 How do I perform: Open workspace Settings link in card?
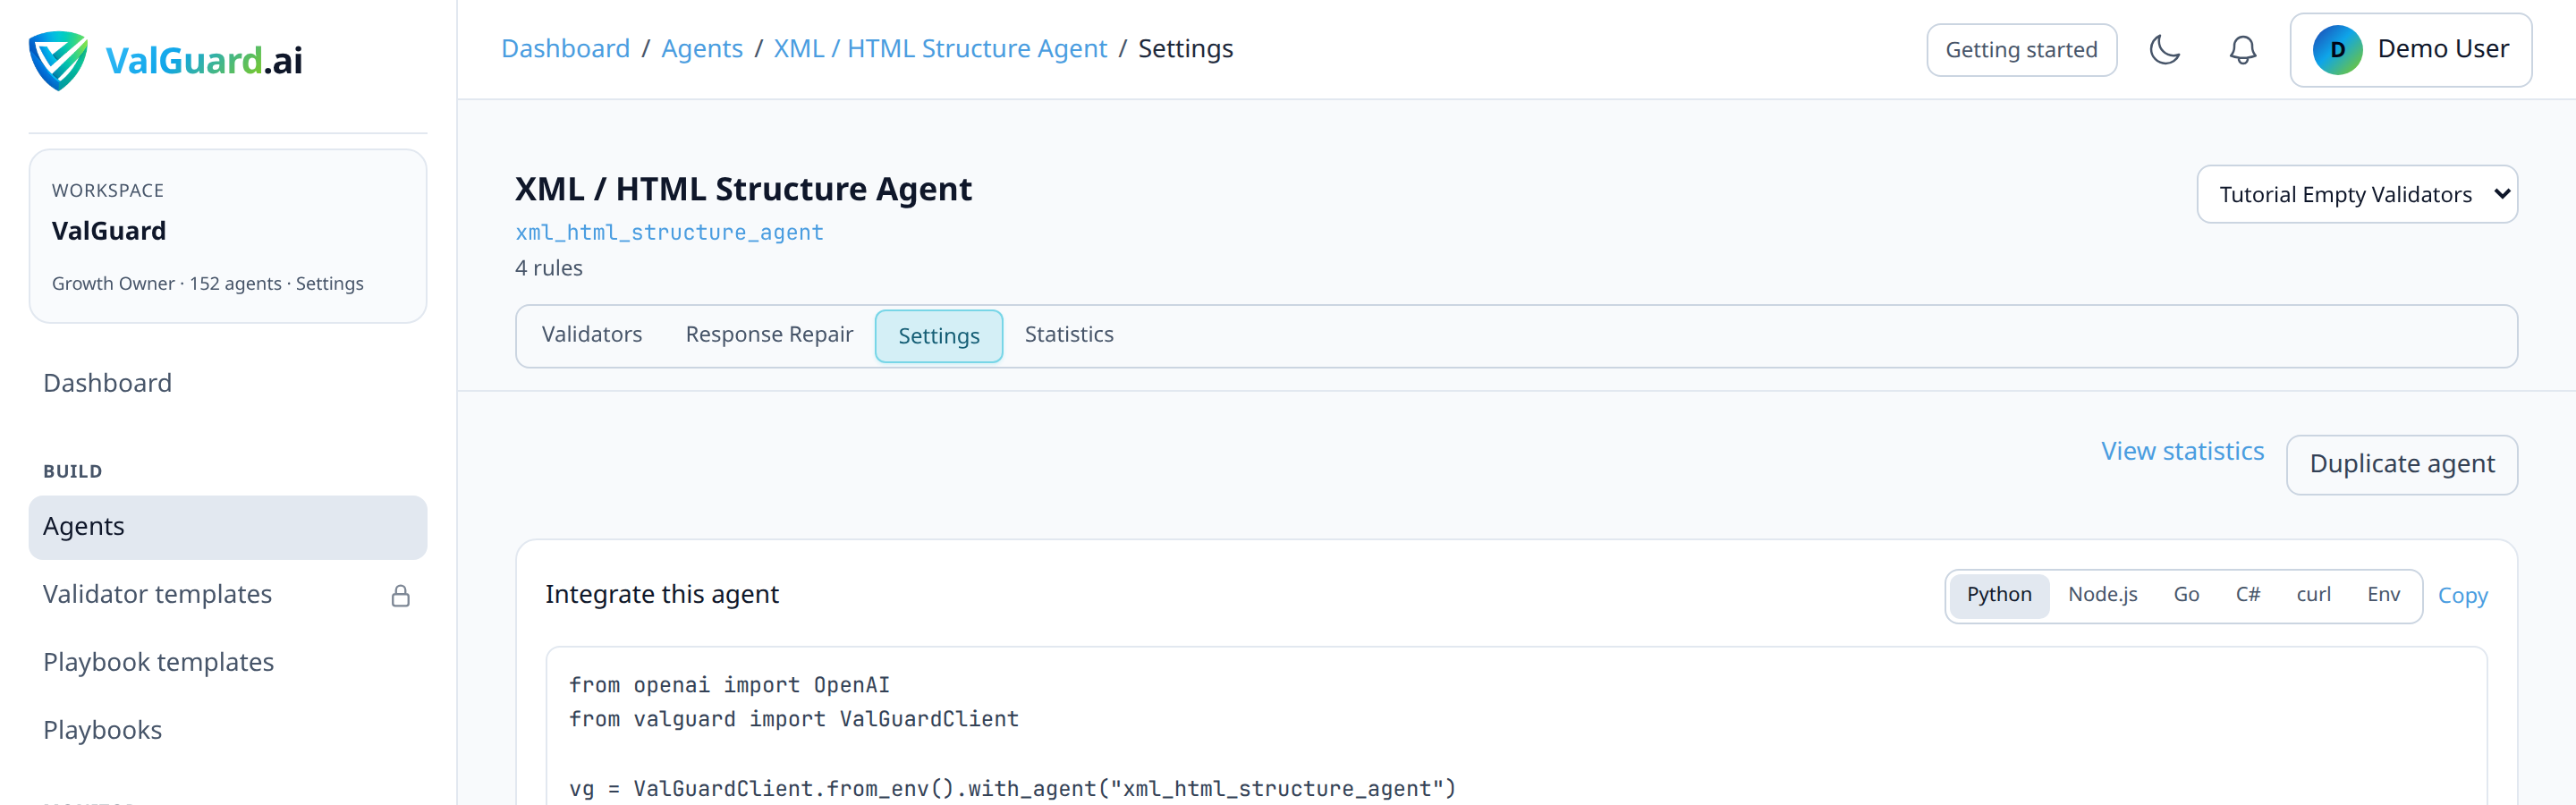click(329, 284)
